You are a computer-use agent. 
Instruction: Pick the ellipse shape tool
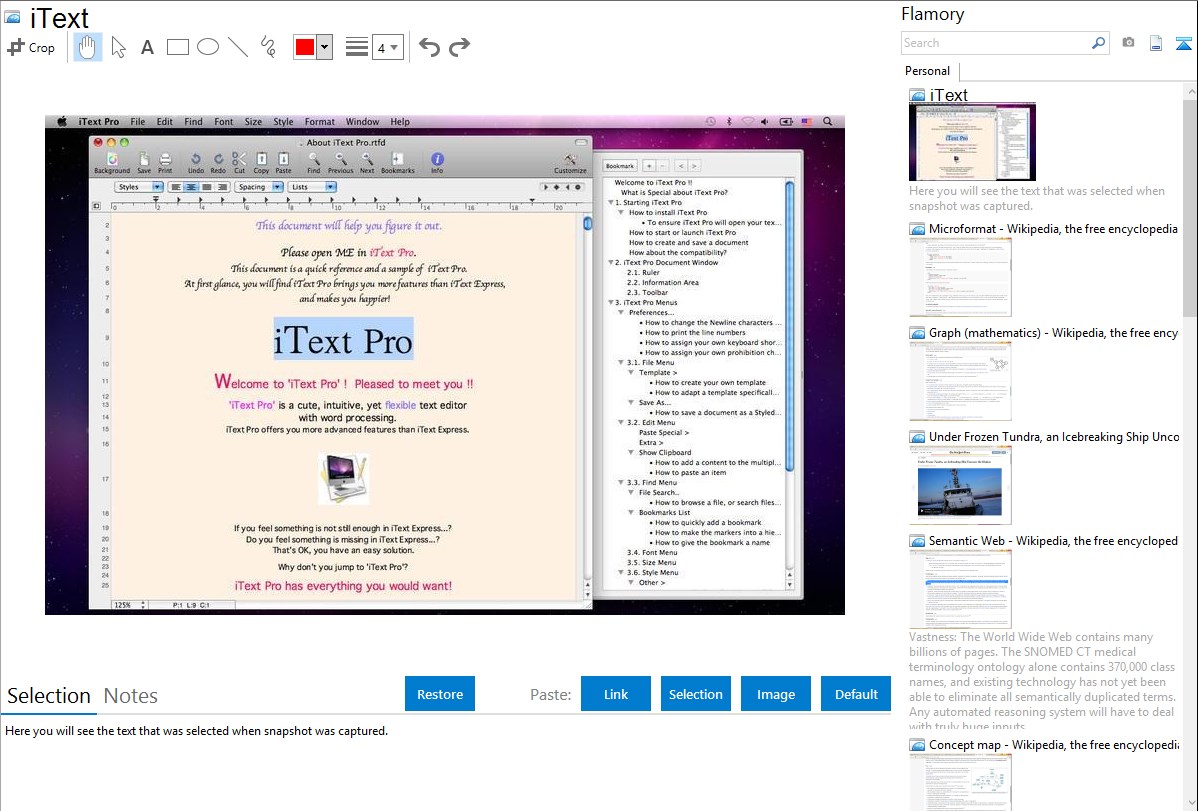coord(208,47)
